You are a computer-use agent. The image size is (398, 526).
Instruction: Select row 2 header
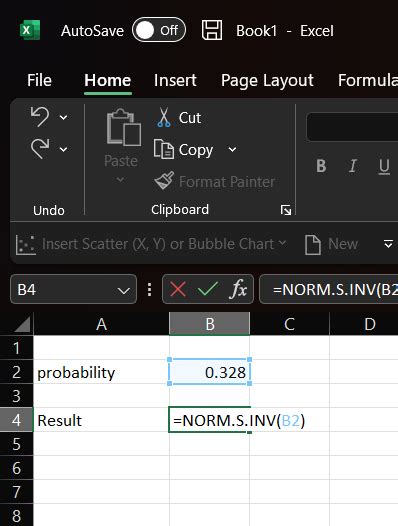click(x=16, y=372)
